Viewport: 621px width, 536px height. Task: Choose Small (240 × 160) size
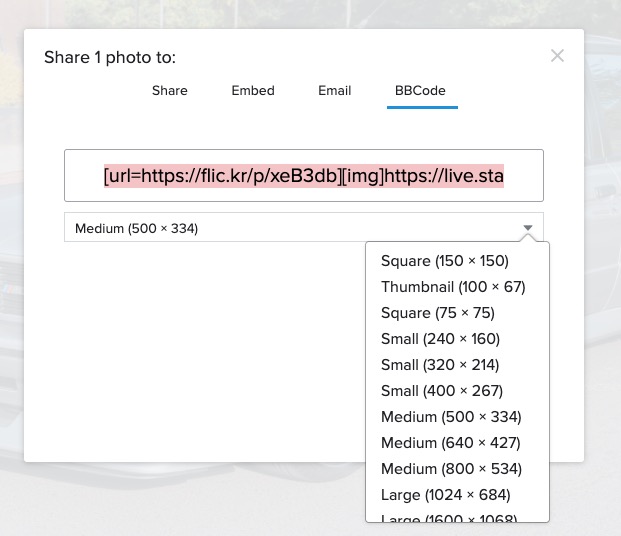(x=440, y=339)
